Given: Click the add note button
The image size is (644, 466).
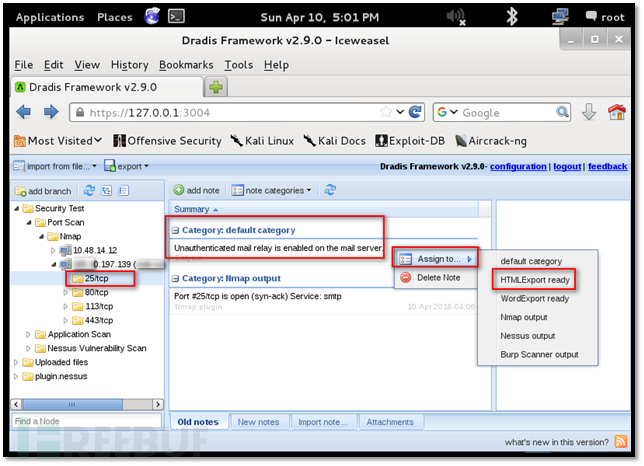Looking at the screenshot, I should click(x=196, y=190).
